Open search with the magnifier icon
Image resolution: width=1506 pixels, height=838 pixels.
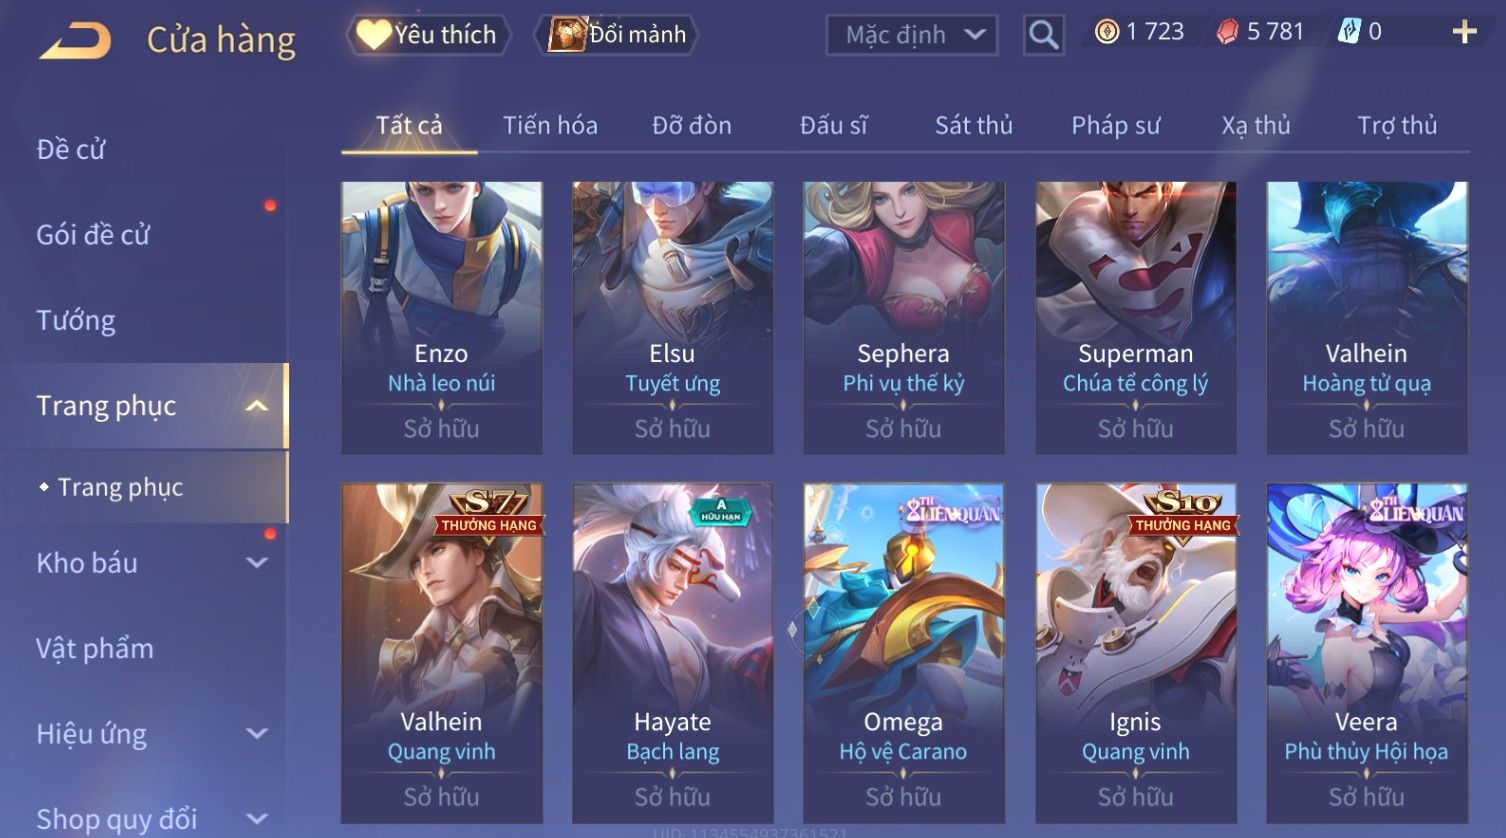click(1043, 35)
